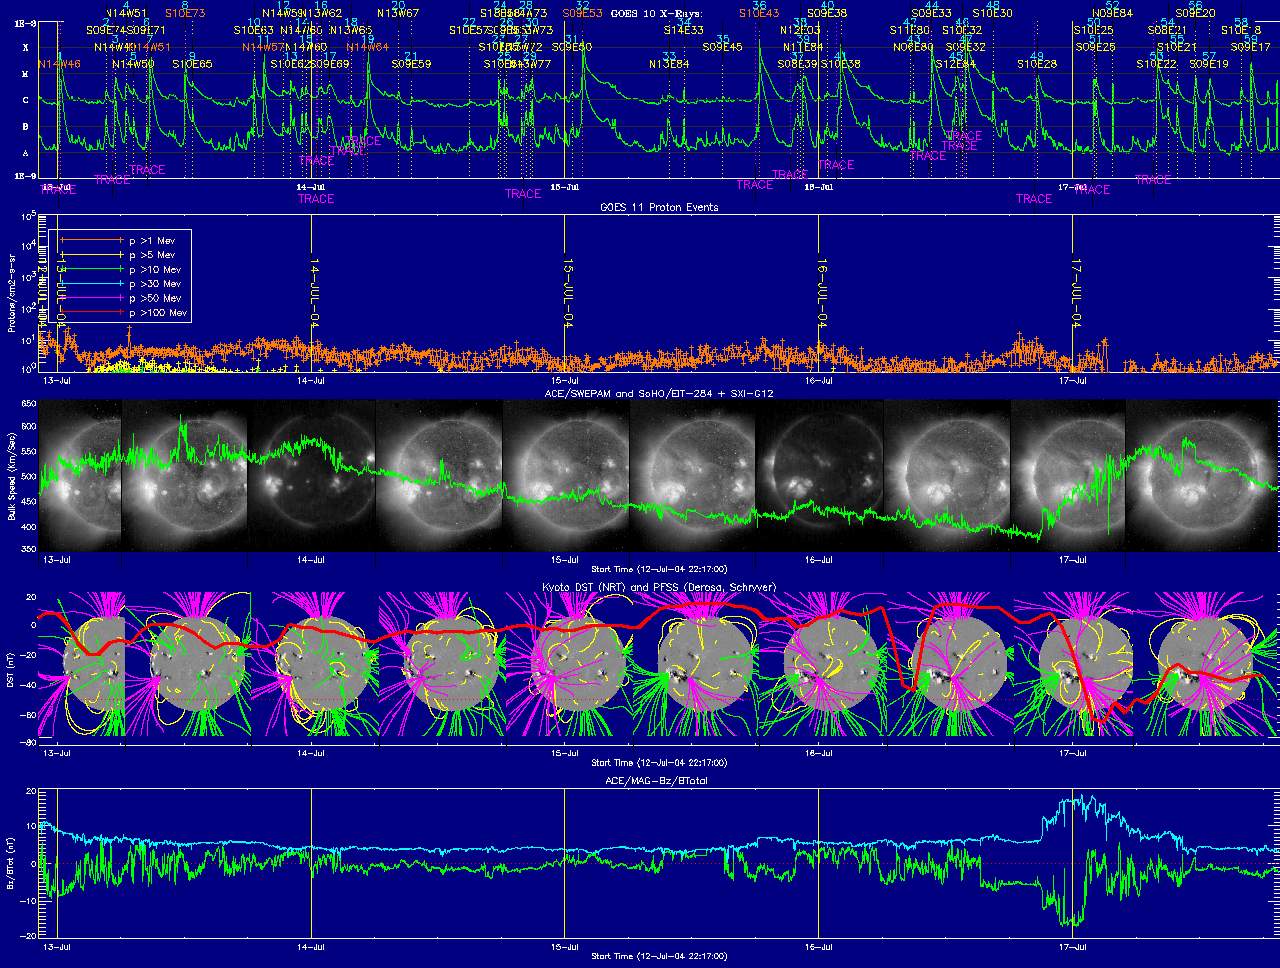Viewport: 1280px width, 968px height.
Task: Click the GOES 10 X-Rays title text
Action: point(656,13)
